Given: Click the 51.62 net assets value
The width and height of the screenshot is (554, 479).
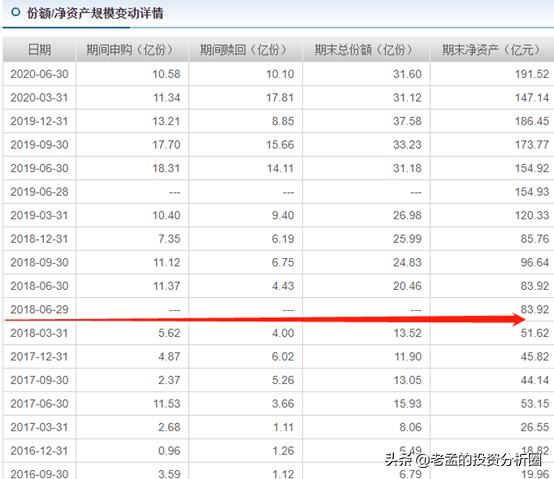Looking at the screenshot, I should click(535, 333).
